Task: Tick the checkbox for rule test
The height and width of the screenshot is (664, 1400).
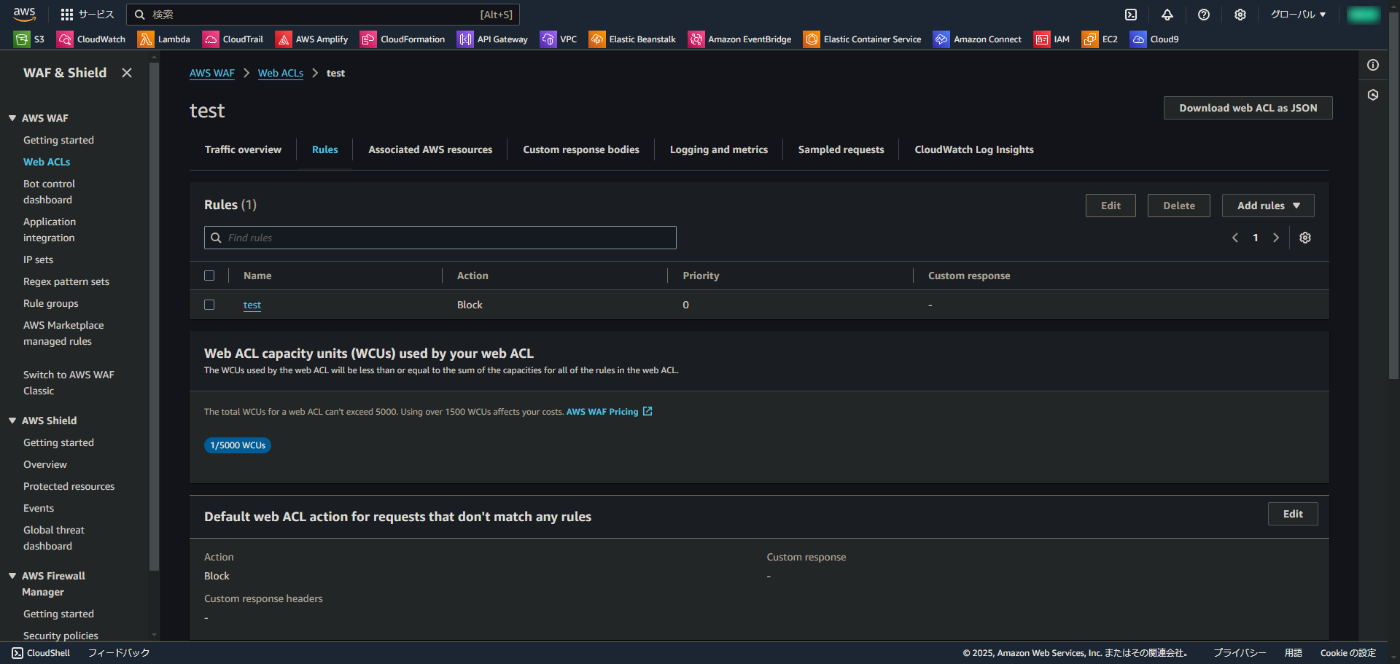Action: [209, 304]
